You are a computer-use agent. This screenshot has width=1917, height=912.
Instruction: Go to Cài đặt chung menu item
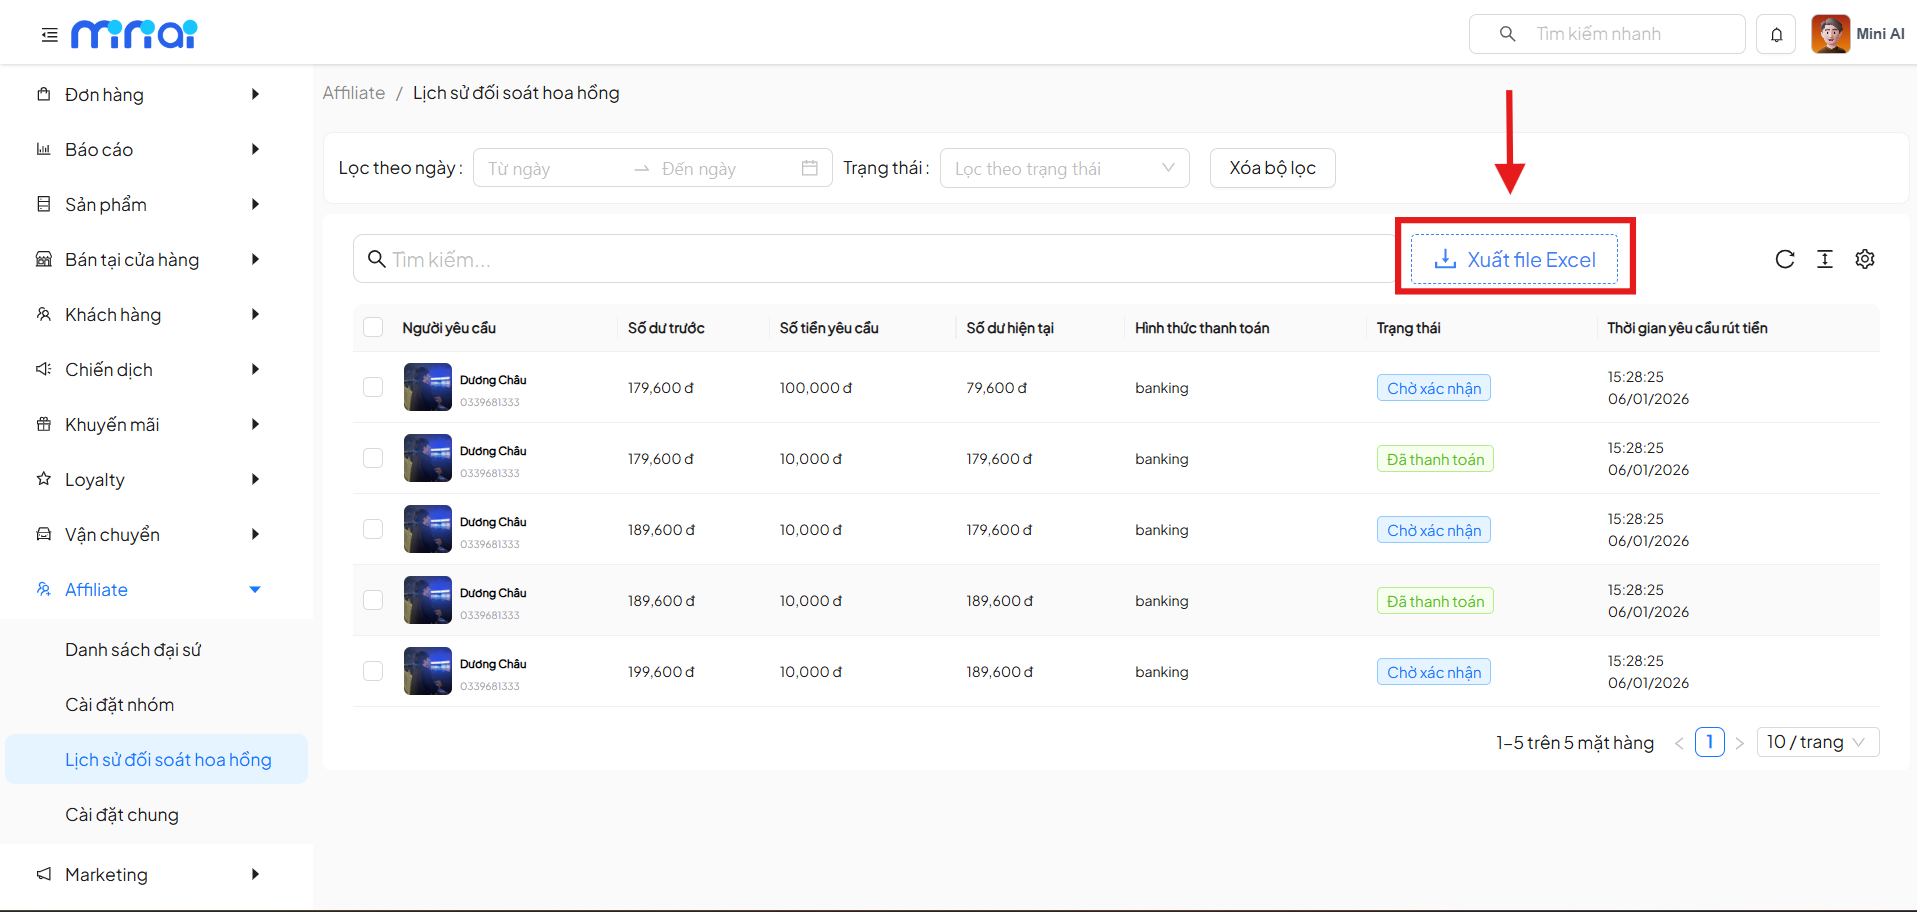pyautogui.click(x=122, y=815)
